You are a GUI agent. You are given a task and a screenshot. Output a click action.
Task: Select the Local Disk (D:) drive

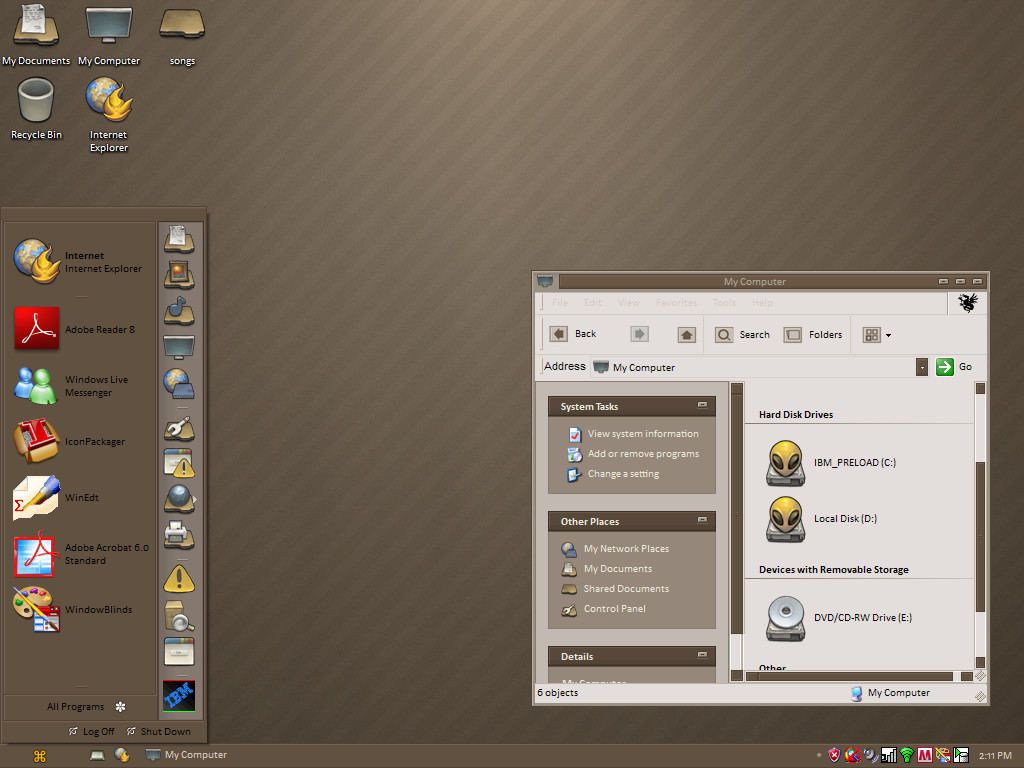click(x=822, y=519)
